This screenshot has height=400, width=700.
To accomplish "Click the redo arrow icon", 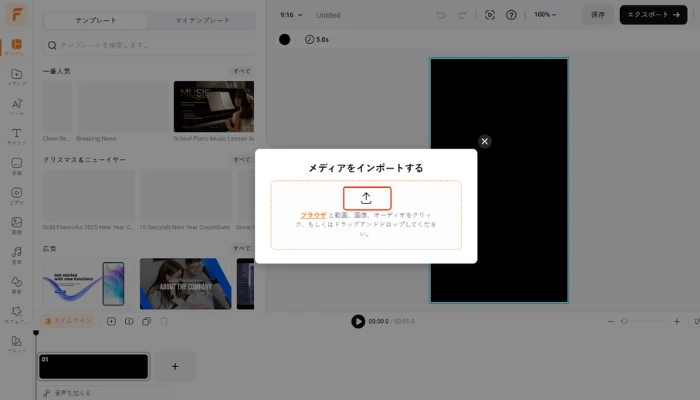I will [x=462, y=15].
